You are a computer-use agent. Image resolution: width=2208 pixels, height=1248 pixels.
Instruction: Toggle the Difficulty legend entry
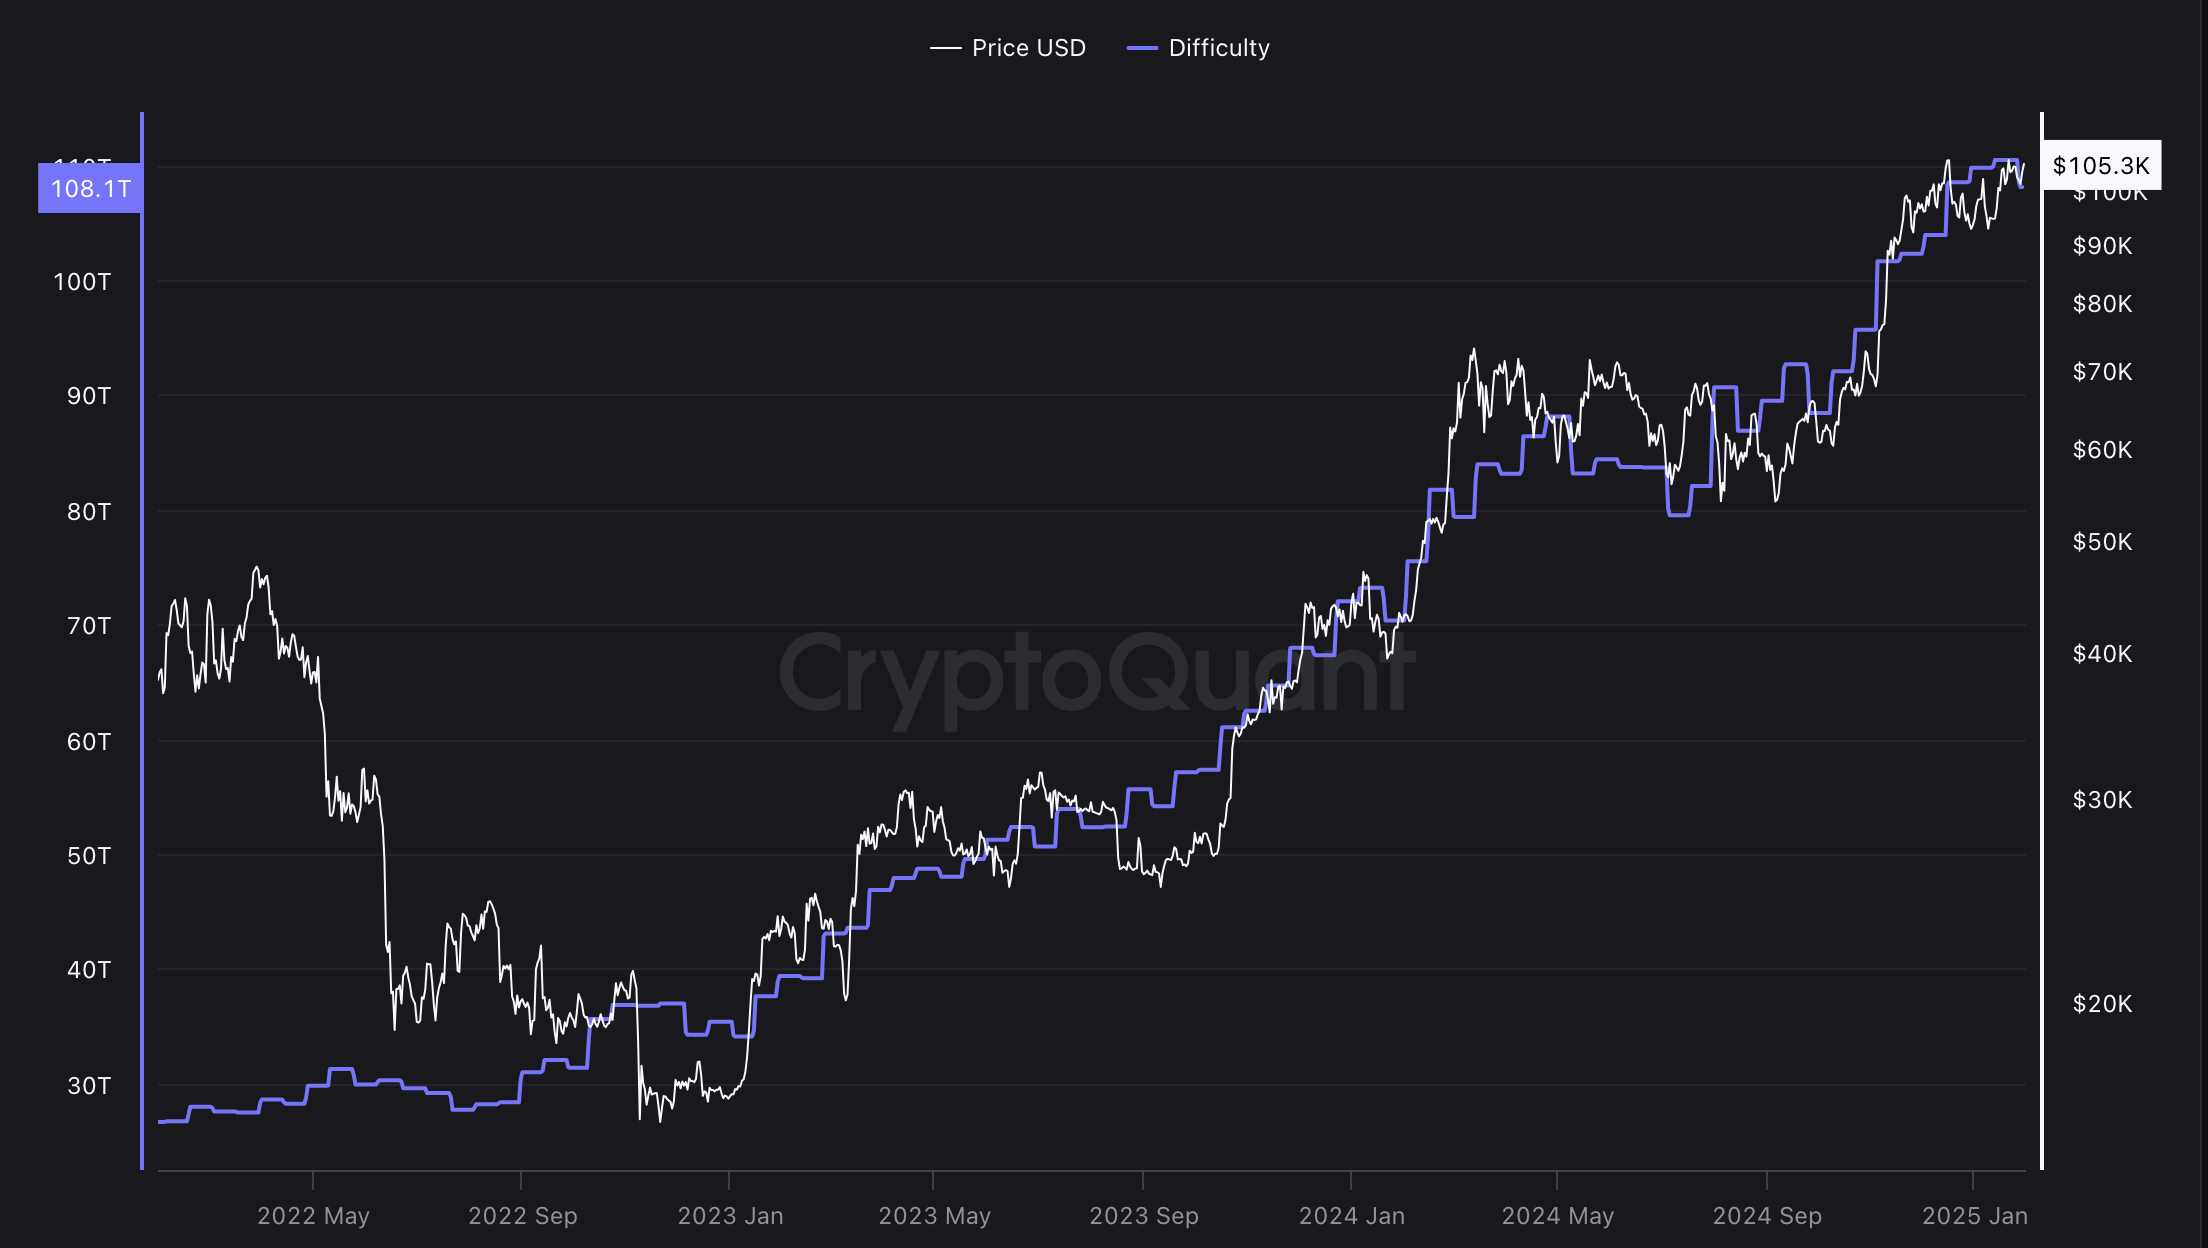(x=1198, y=48)
